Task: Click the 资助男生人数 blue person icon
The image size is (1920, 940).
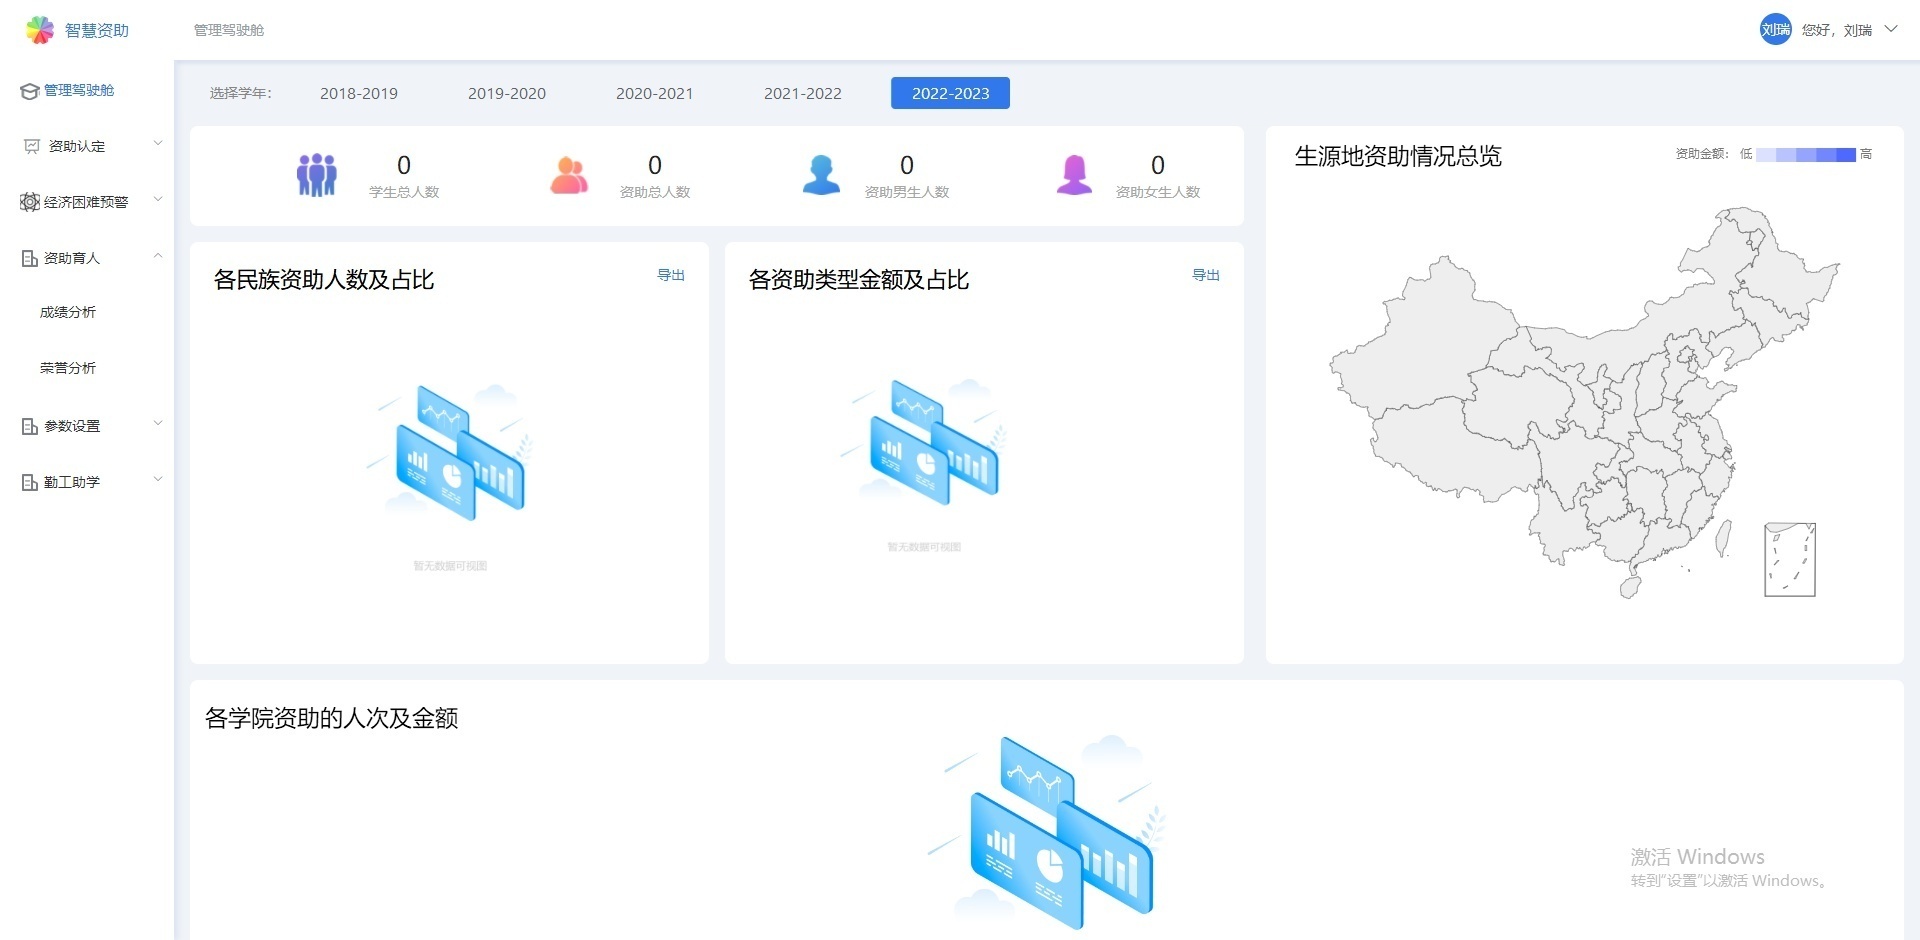Action: pyautogui.click(x=821, y=175)
